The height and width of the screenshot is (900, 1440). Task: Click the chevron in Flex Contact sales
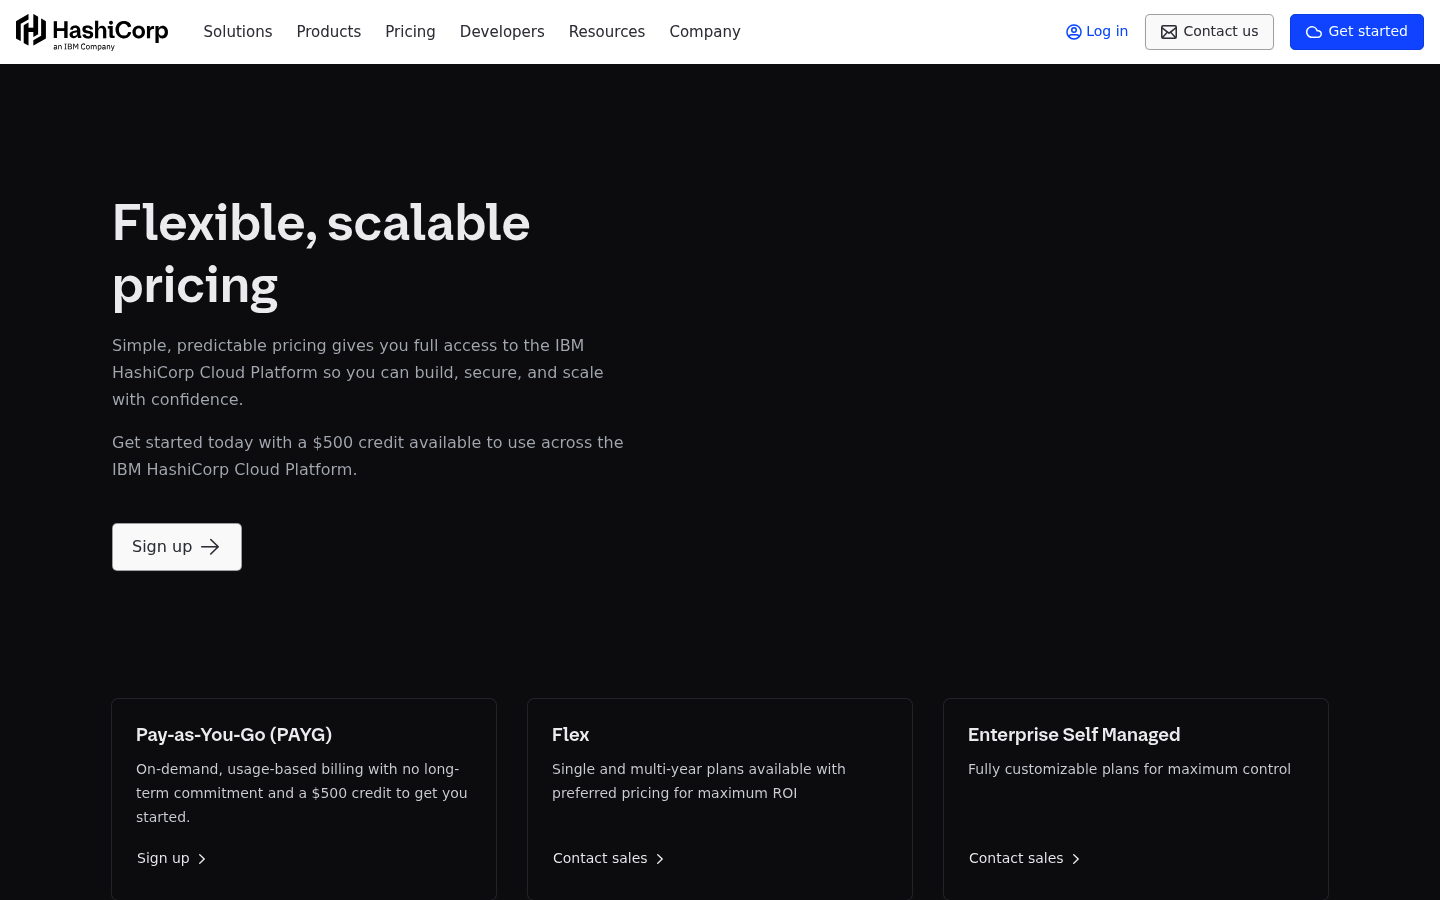[660, 859]
